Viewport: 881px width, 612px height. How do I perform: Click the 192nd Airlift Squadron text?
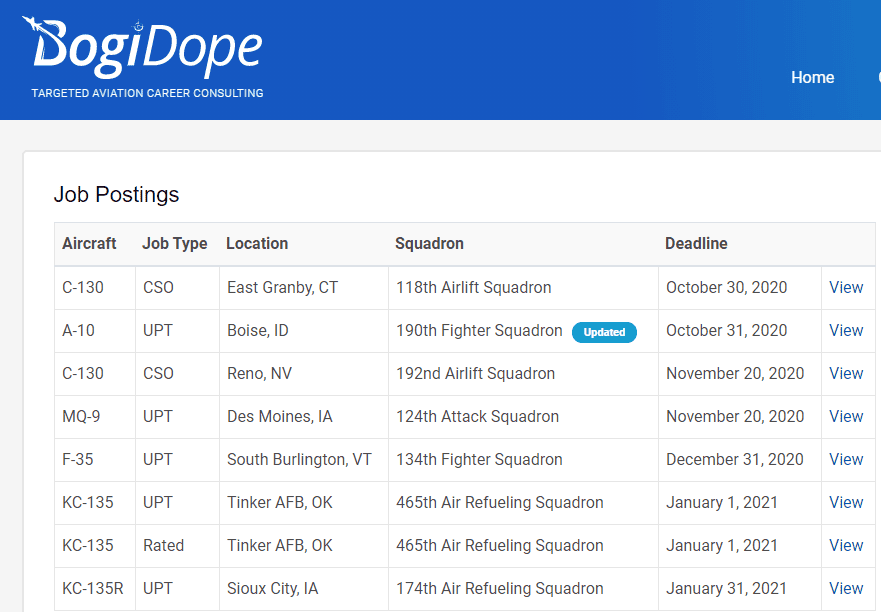point(475,373)
